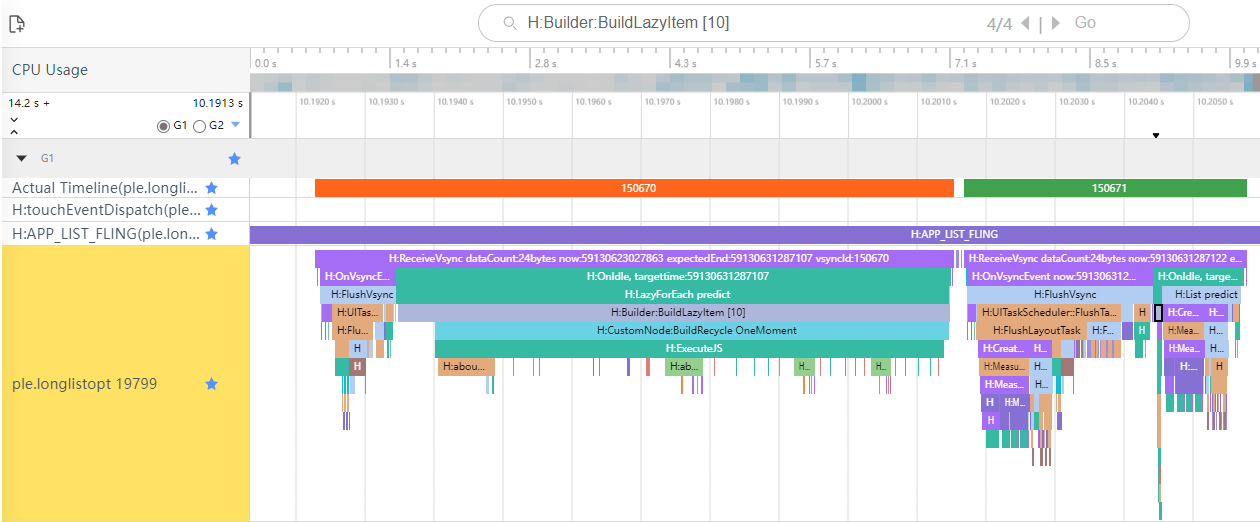The width and height of the screenshot is (1260, 522).
Task: Click the import trace file icon
Action: click(16, 23)
